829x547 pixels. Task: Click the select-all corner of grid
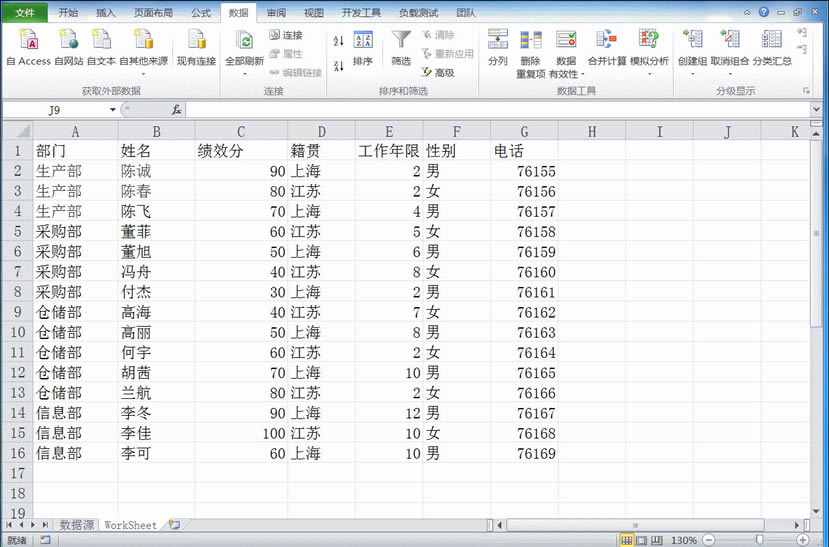click(17, 131)
